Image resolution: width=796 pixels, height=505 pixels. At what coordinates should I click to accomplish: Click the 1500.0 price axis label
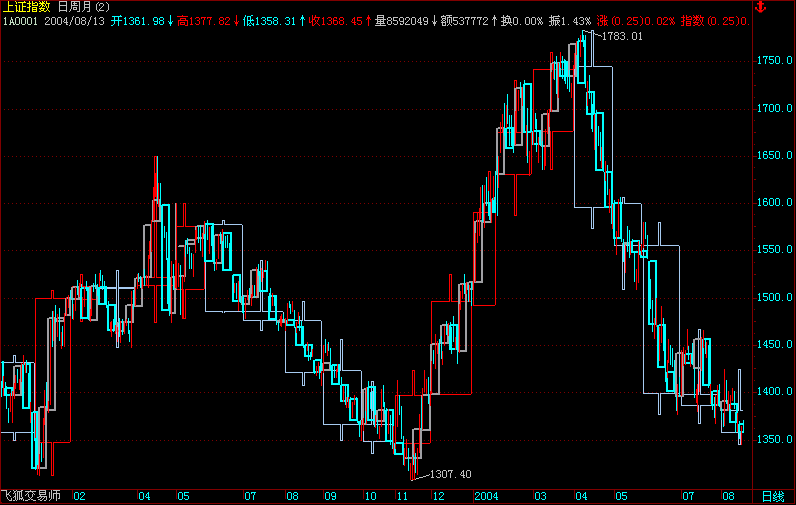[774, 297]
